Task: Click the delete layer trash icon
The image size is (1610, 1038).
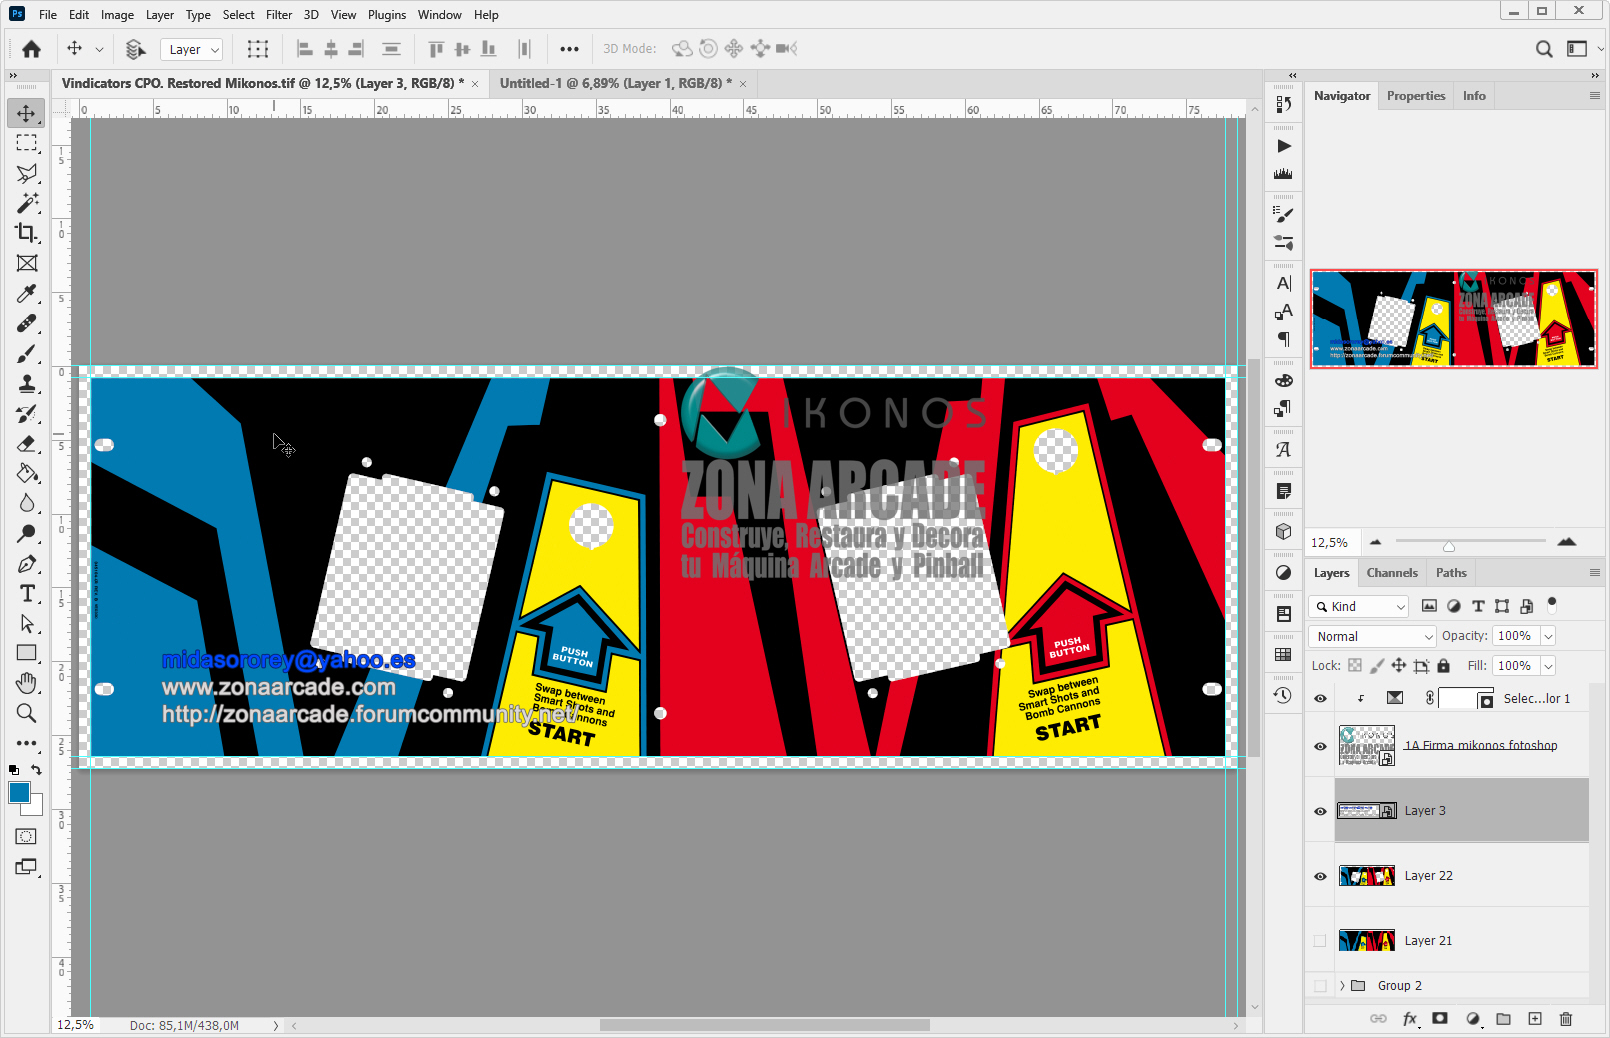Action: [1565, 1018]
